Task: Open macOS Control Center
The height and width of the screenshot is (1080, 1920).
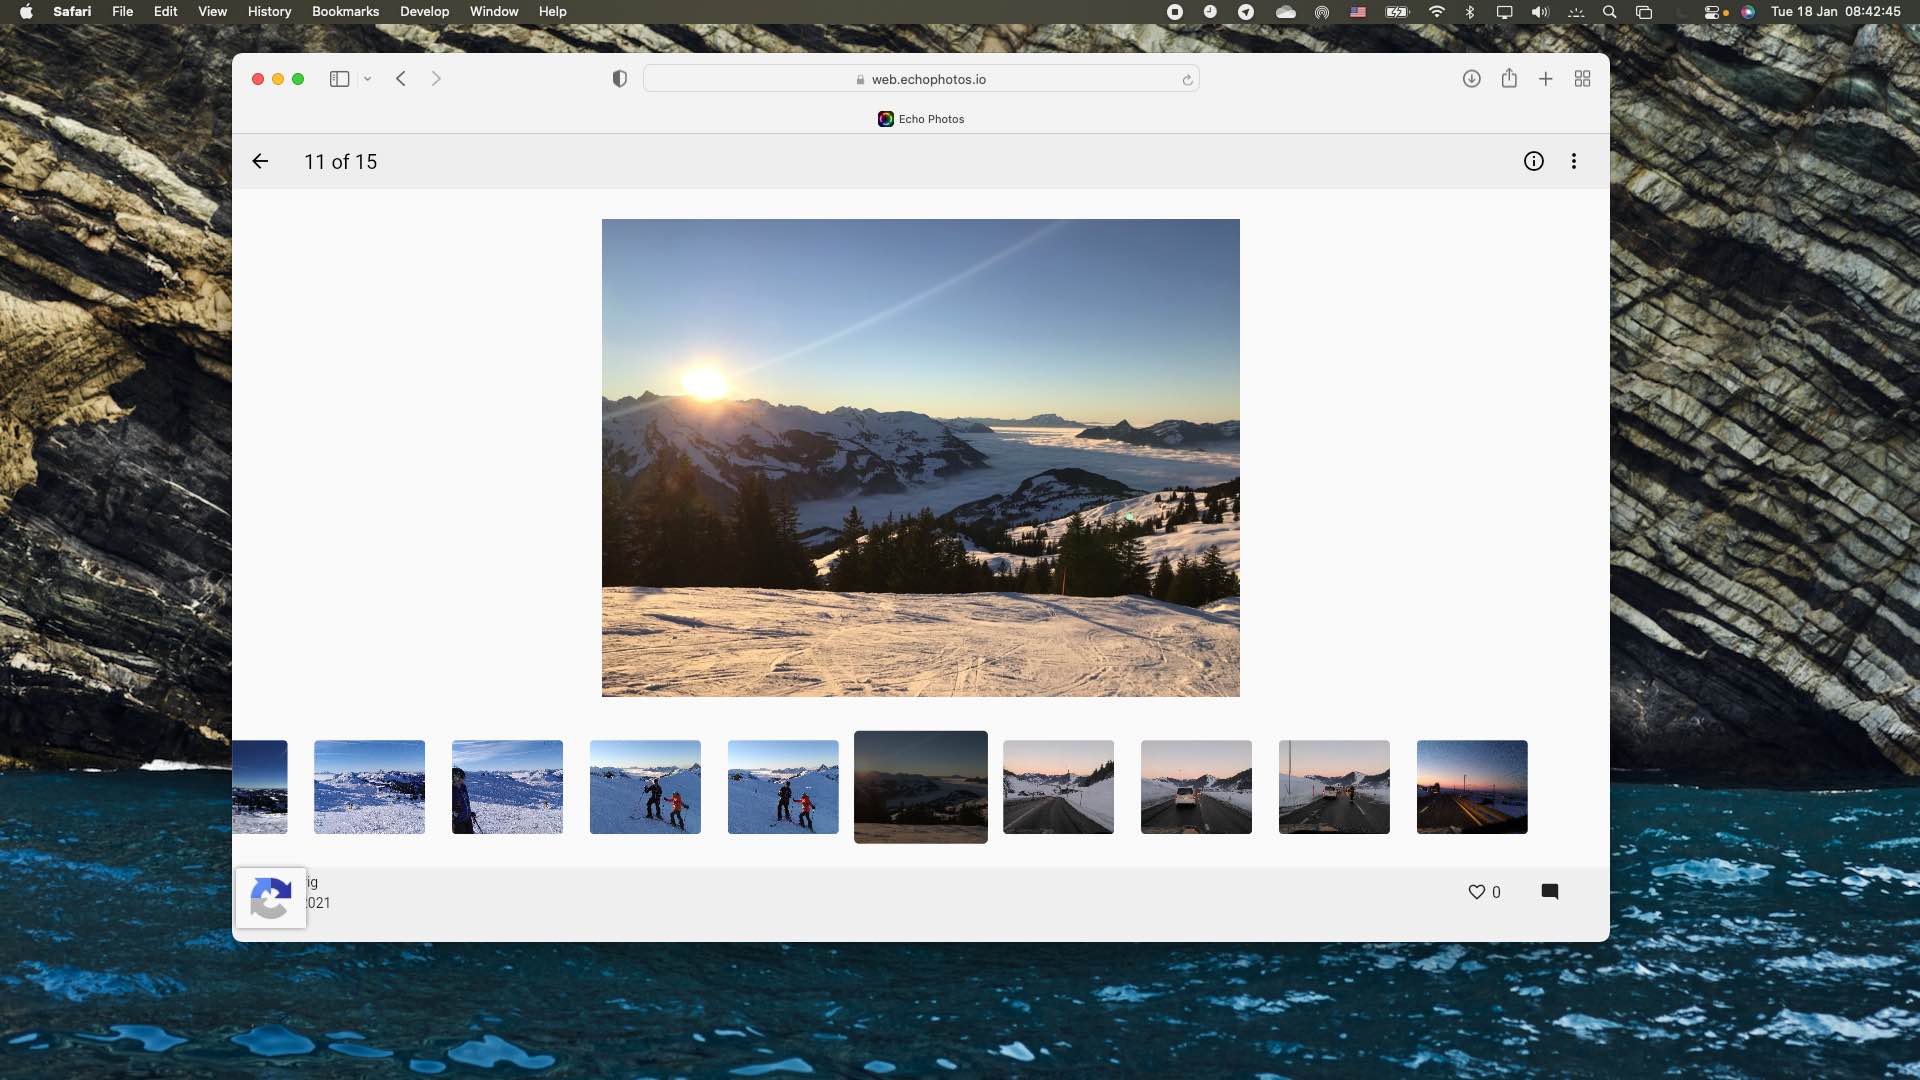Action: click(x=1712, y=12)
